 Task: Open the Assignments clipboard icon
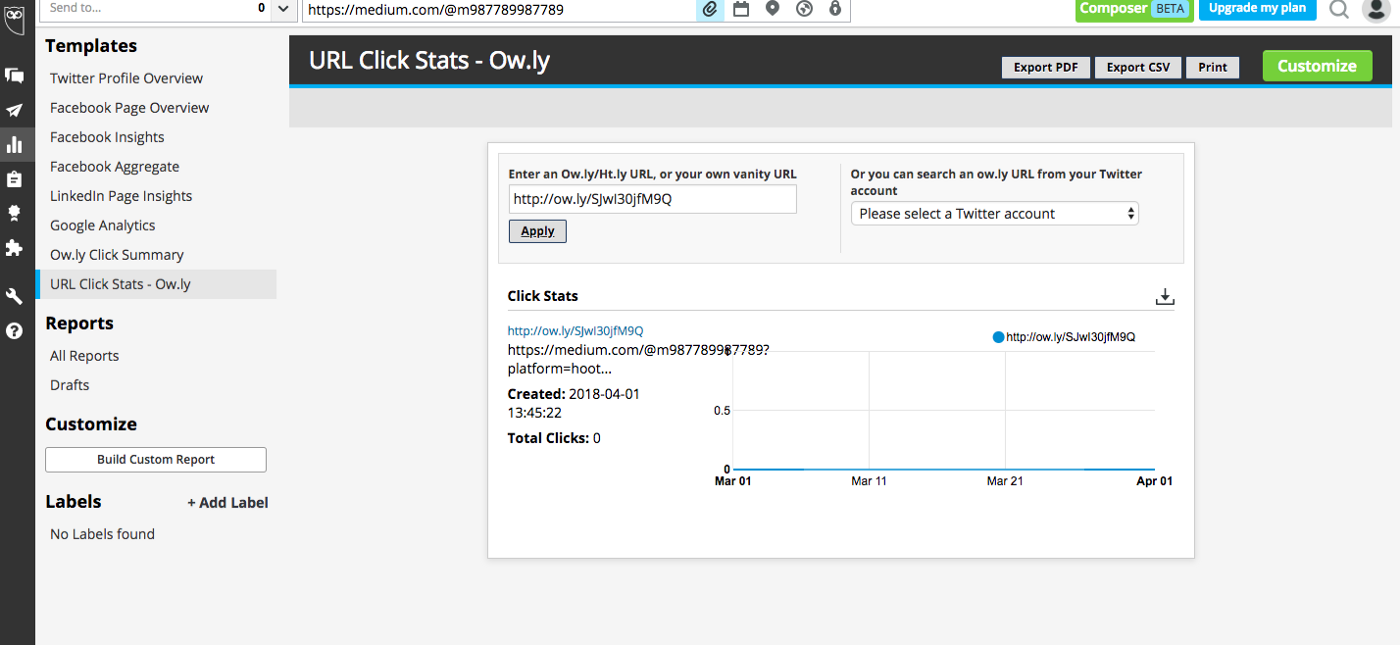[x=14, y=179]
